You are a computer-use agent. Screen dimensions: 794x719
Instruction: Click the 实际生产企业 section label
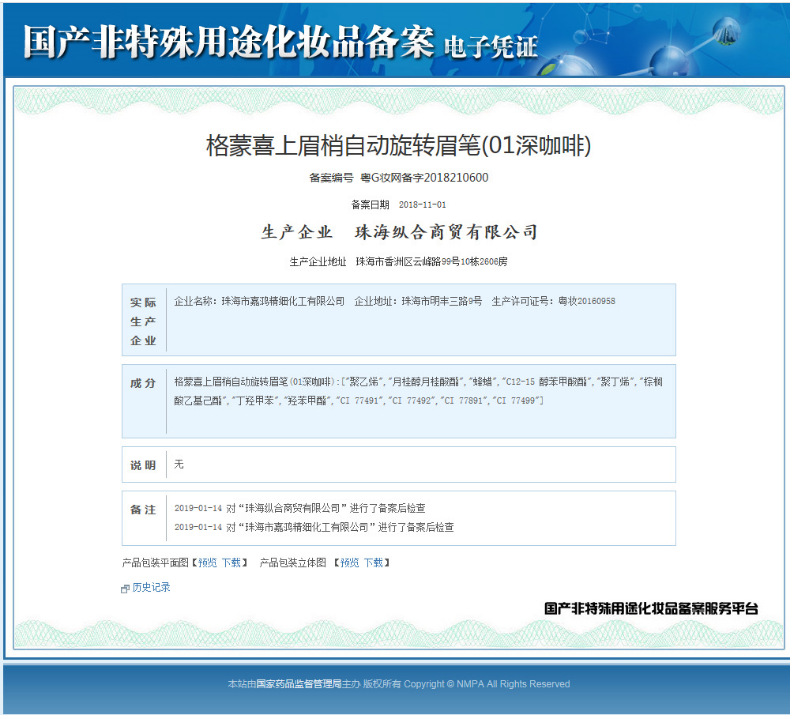(x=143, y=321)
